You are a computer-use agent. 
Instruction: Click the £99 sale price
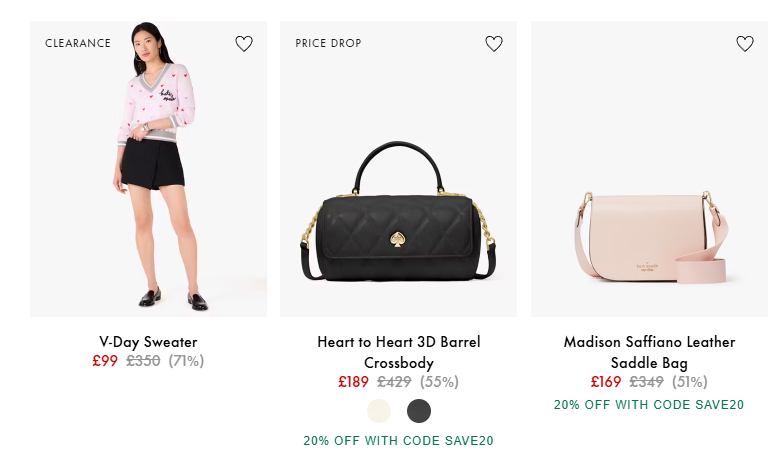coord(105,361)
